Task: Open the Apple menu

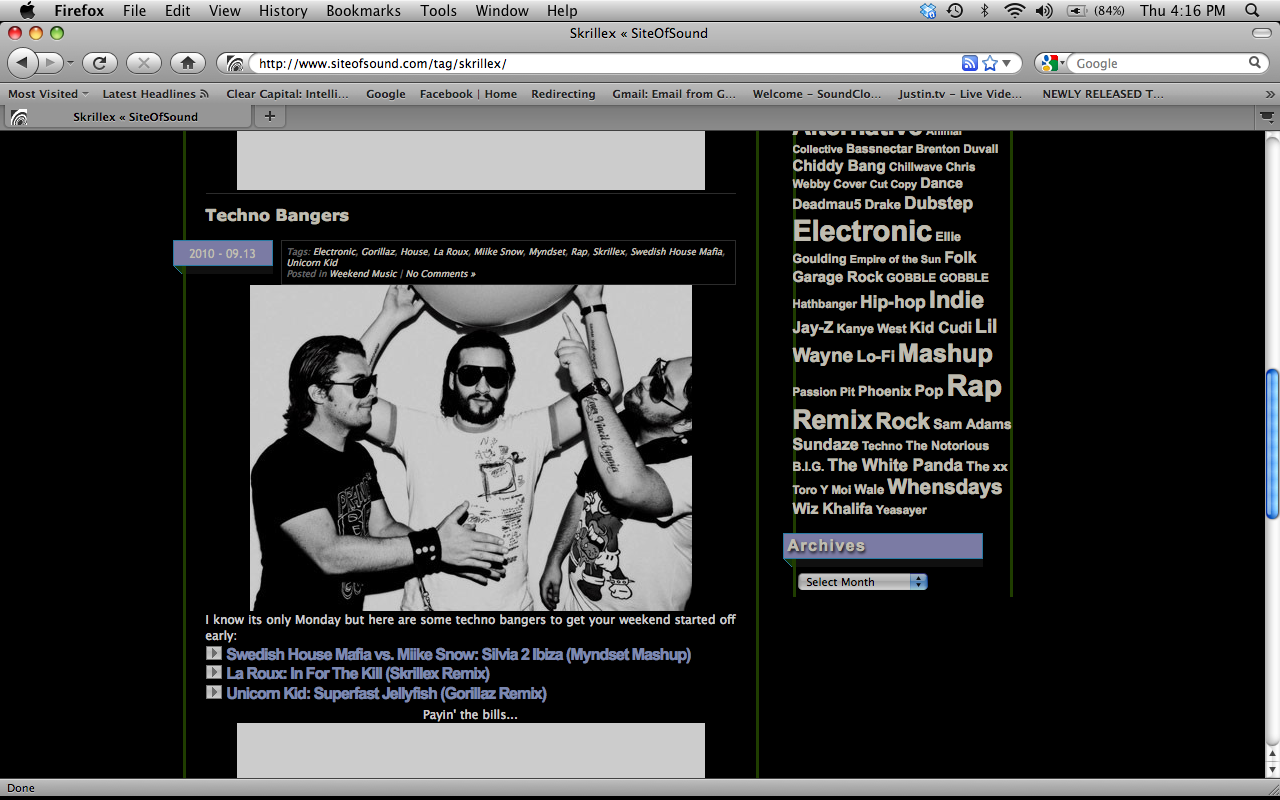Action: (x=27, y=11)
